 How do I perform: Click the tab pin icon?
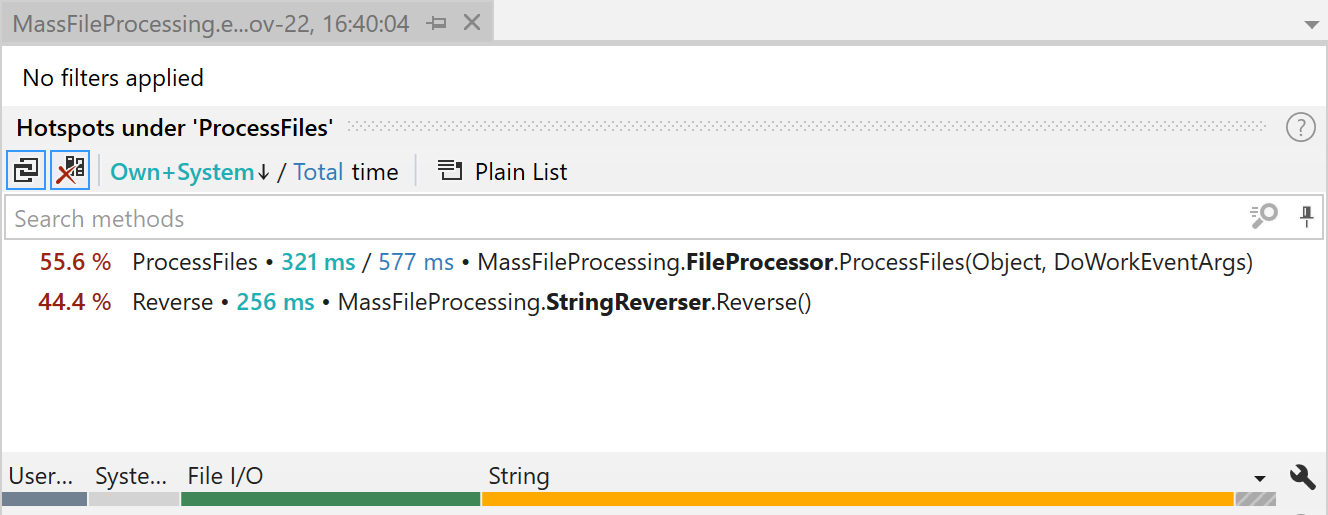pyautogui.click(x=437, y=23)
